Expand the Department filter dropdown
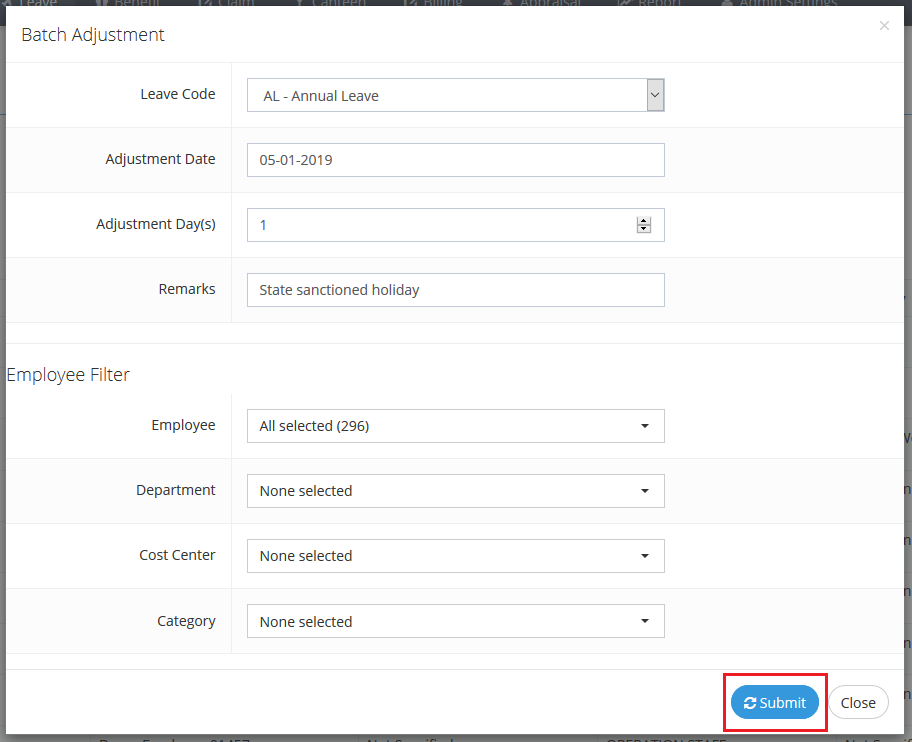 point(455,491)
